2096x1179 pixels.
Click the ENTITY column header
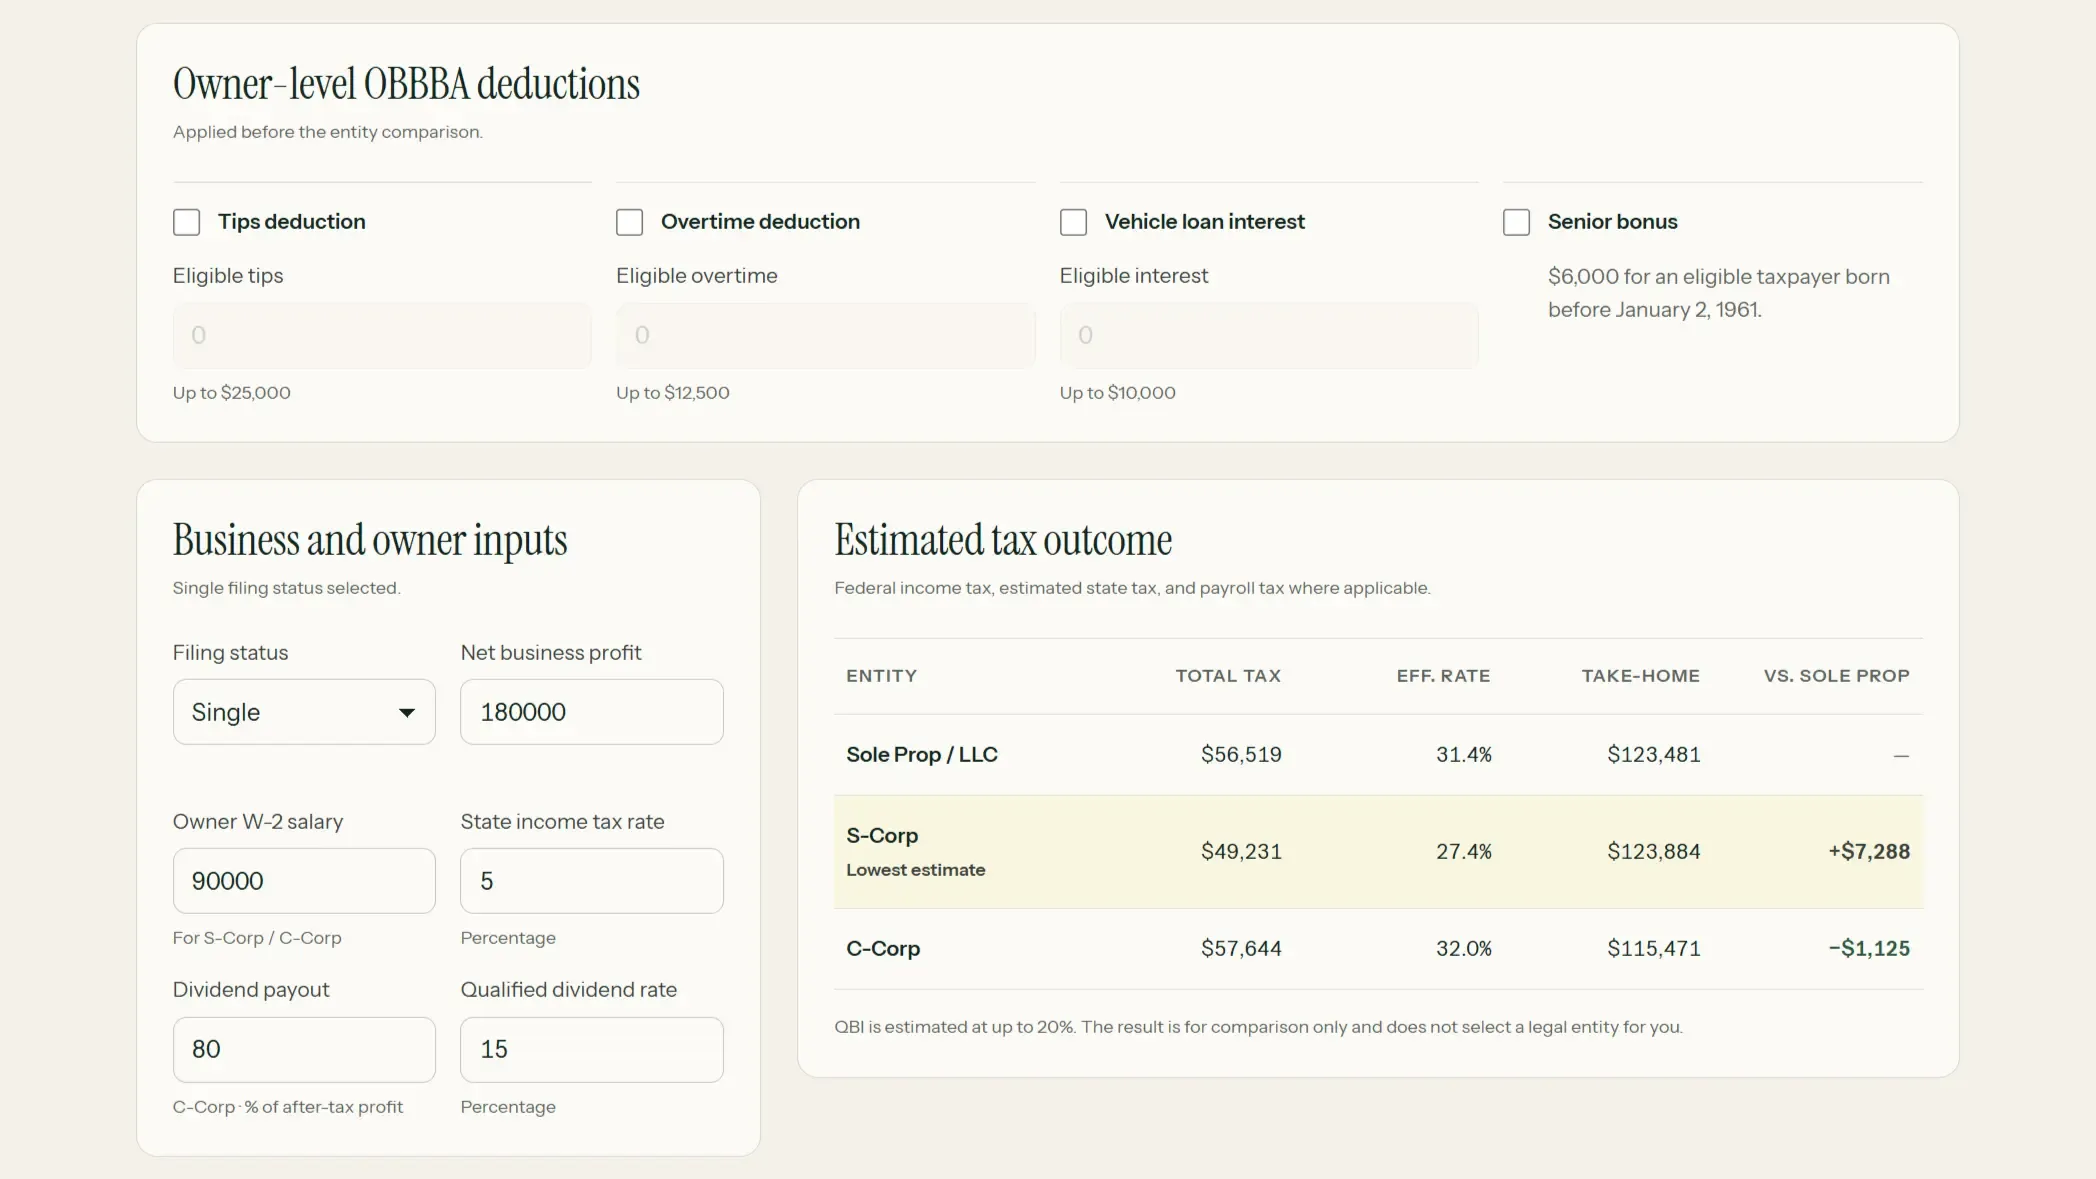881,676
